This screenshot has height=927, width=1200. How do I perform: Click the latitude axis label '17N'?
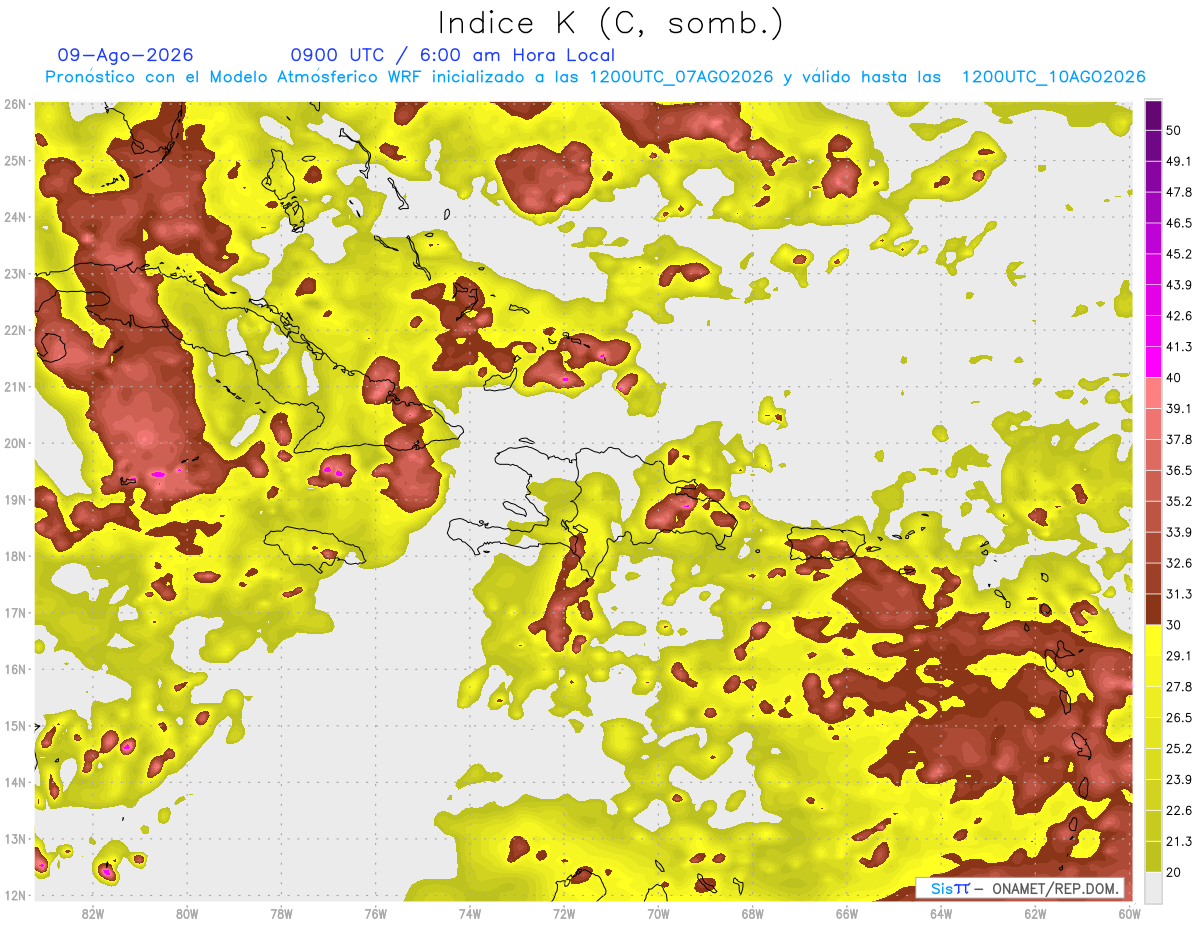16,613
